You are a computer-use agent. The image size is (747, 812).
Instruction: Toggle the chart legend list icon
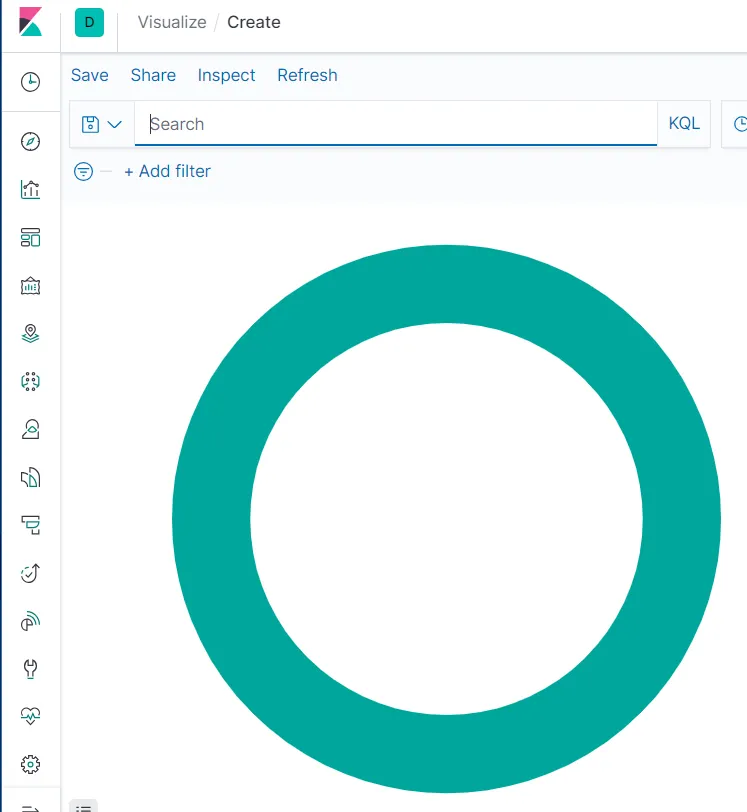(x=83, y=806)
